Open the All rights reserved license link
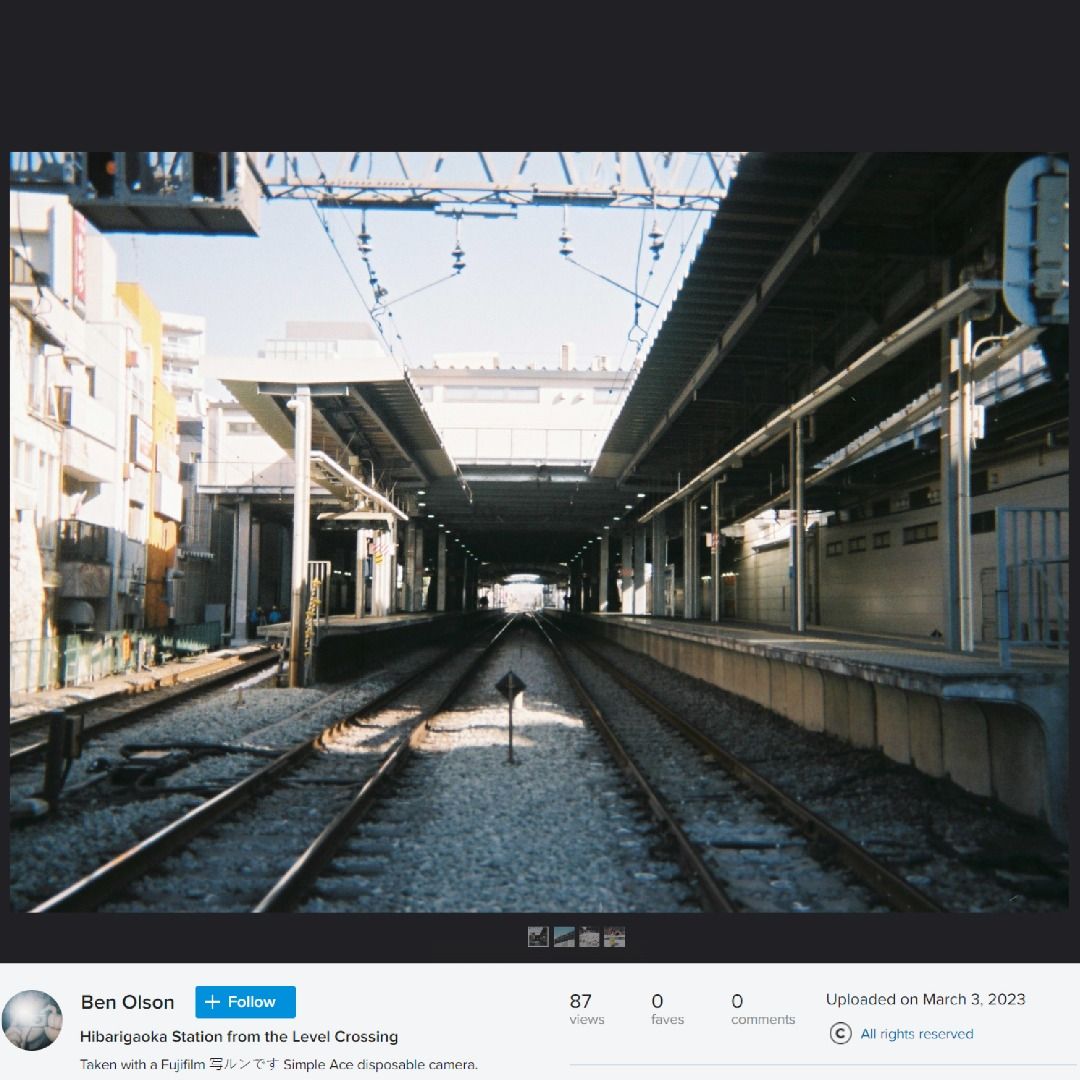 tap(916, 1034)
